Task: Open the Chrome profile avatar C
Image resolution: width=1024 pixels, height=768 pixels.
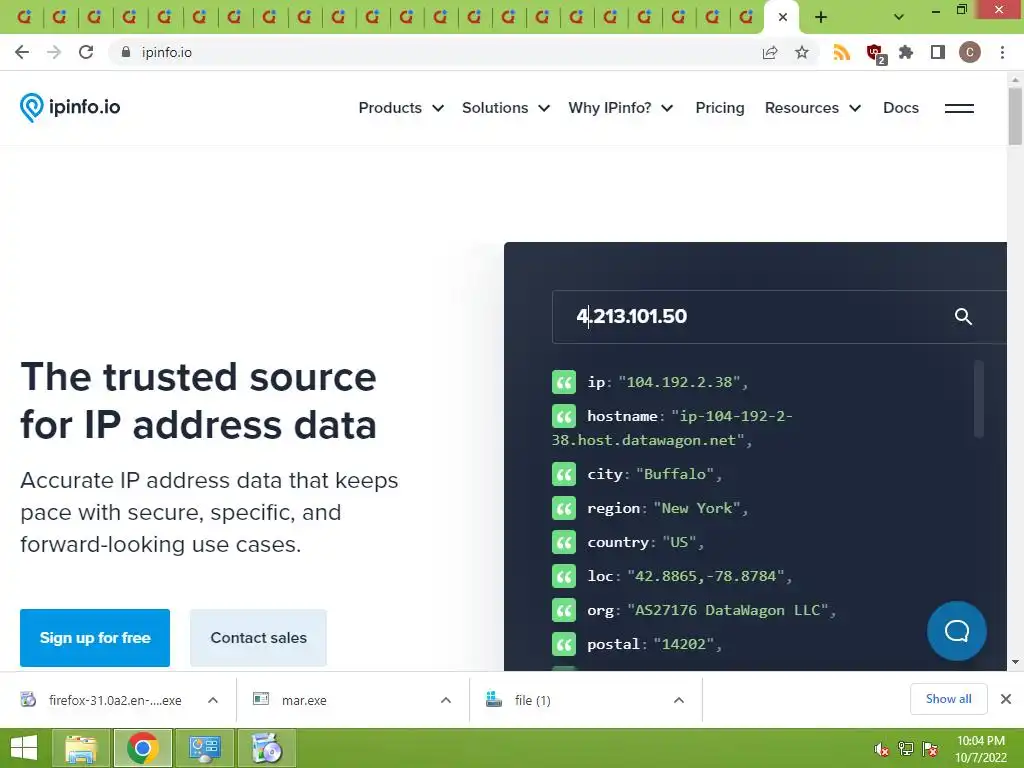Action: [x=970, y=52]
